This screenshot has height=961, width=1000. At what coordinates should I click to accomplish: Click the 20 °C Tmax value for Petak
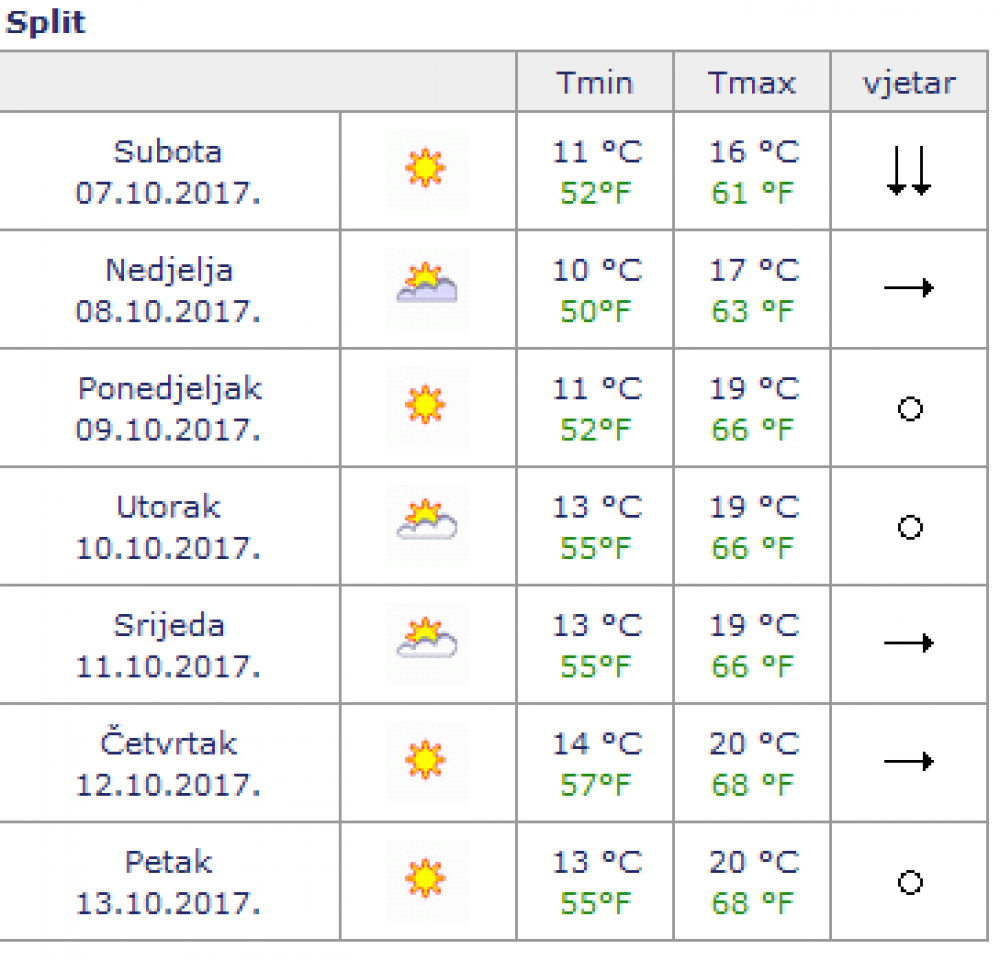(754, 862)
